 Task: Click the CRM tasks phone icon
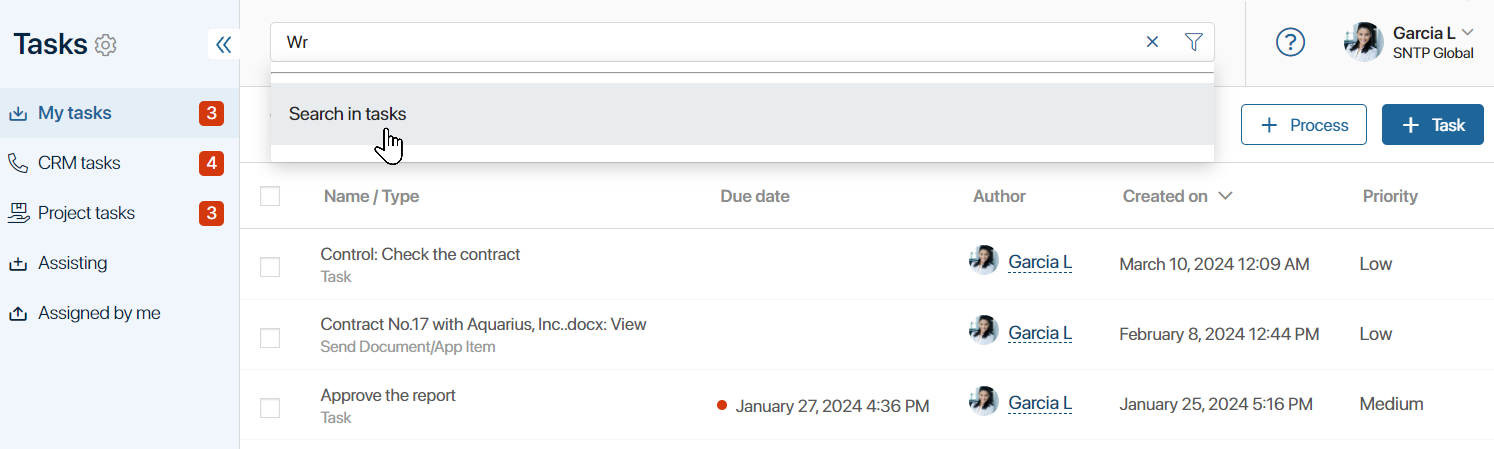[17, 163]
